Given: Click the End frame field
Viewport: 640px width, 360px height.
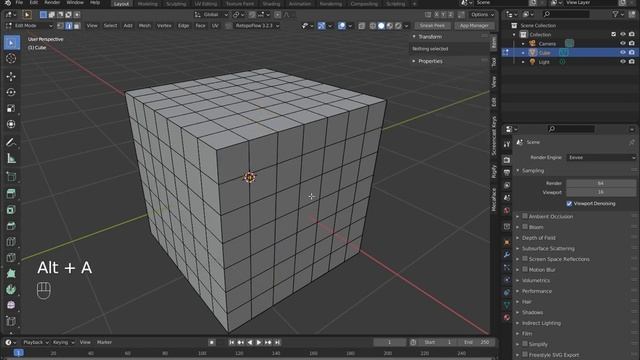Looking at the screenshot, I should (477, 342).
